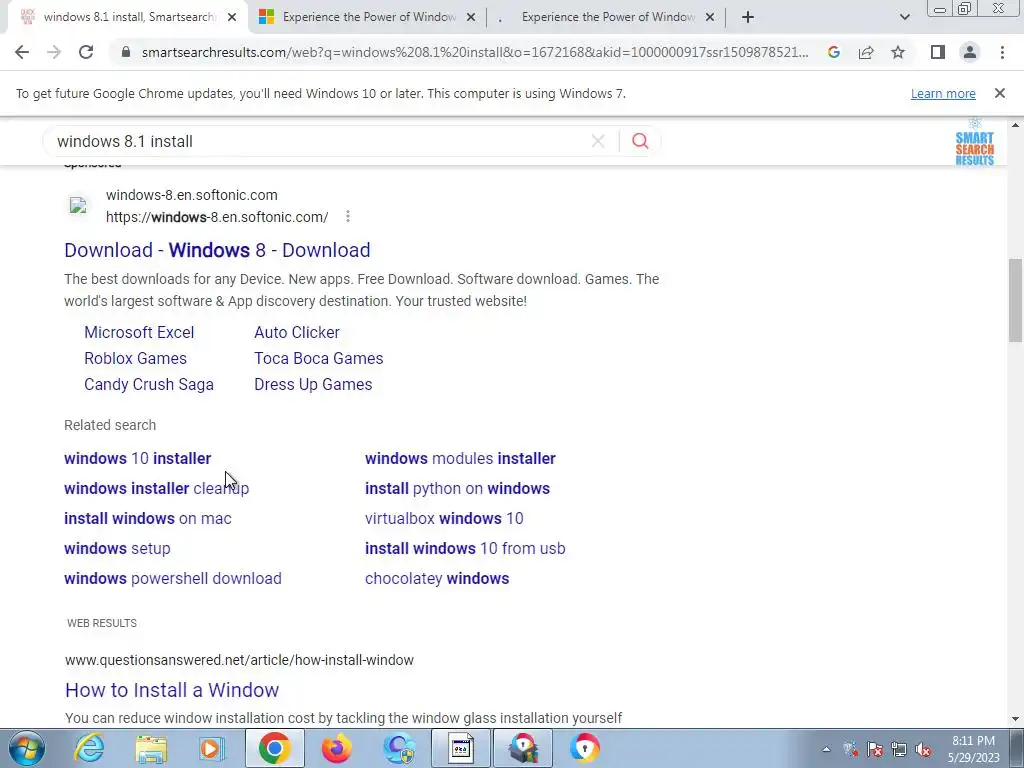Viewport: 1024px width, 768px height.
Task: Open the Chrome profile menu
Action: [x=970, y=52]
